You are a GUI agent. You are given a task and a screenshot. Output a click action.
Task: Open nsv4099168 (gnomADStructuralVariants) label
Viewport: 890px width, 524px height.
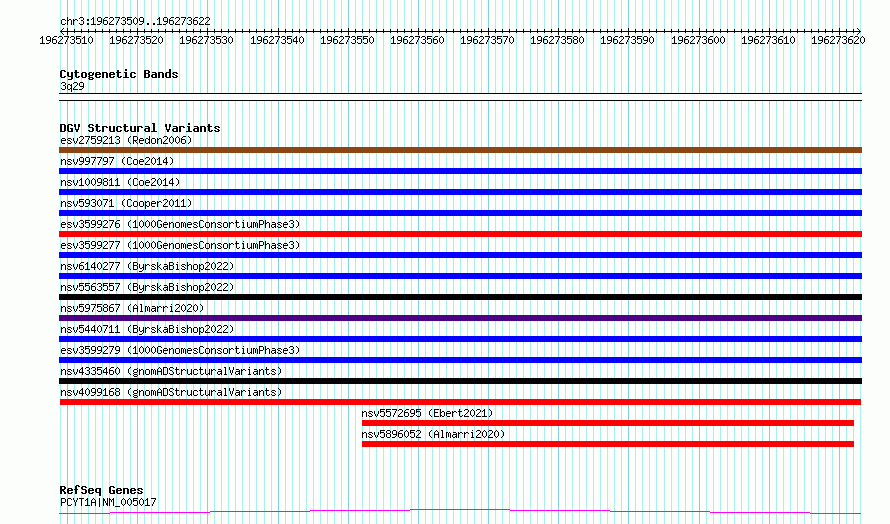click(171, 392)
